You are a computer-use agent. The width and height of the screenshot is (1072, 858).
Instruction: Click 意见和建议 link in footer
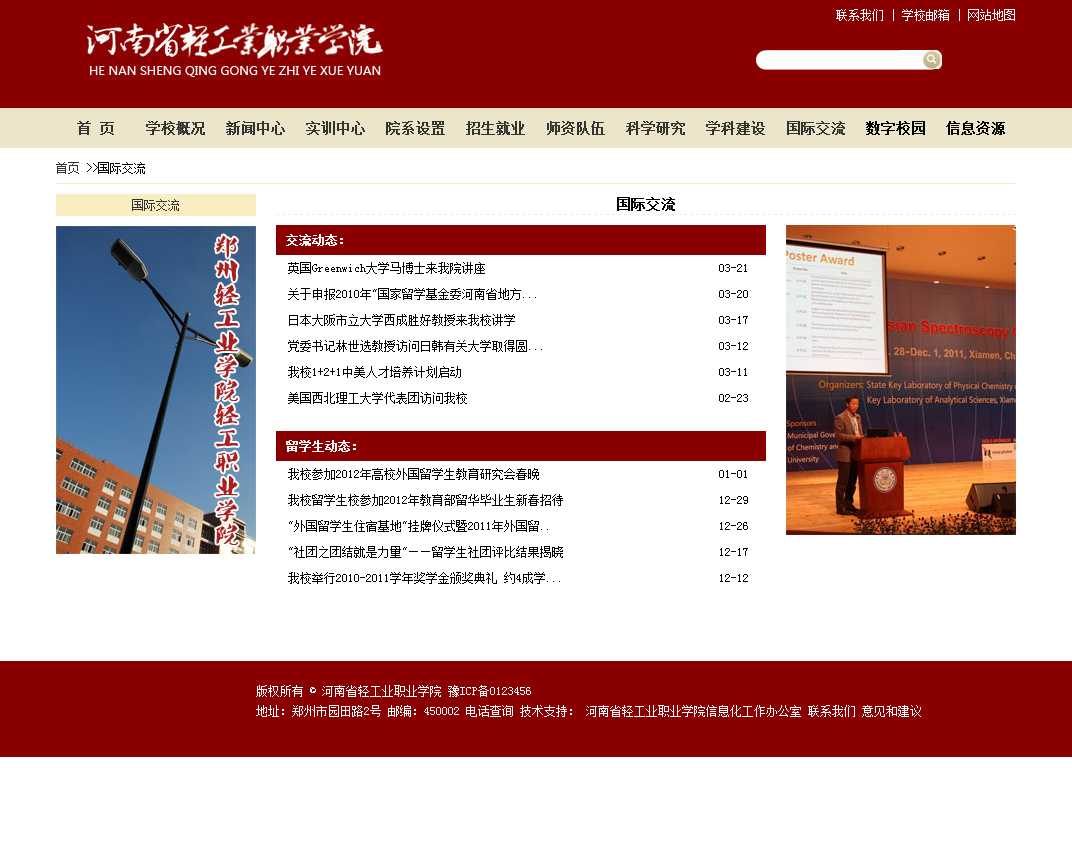coord(891,712)
